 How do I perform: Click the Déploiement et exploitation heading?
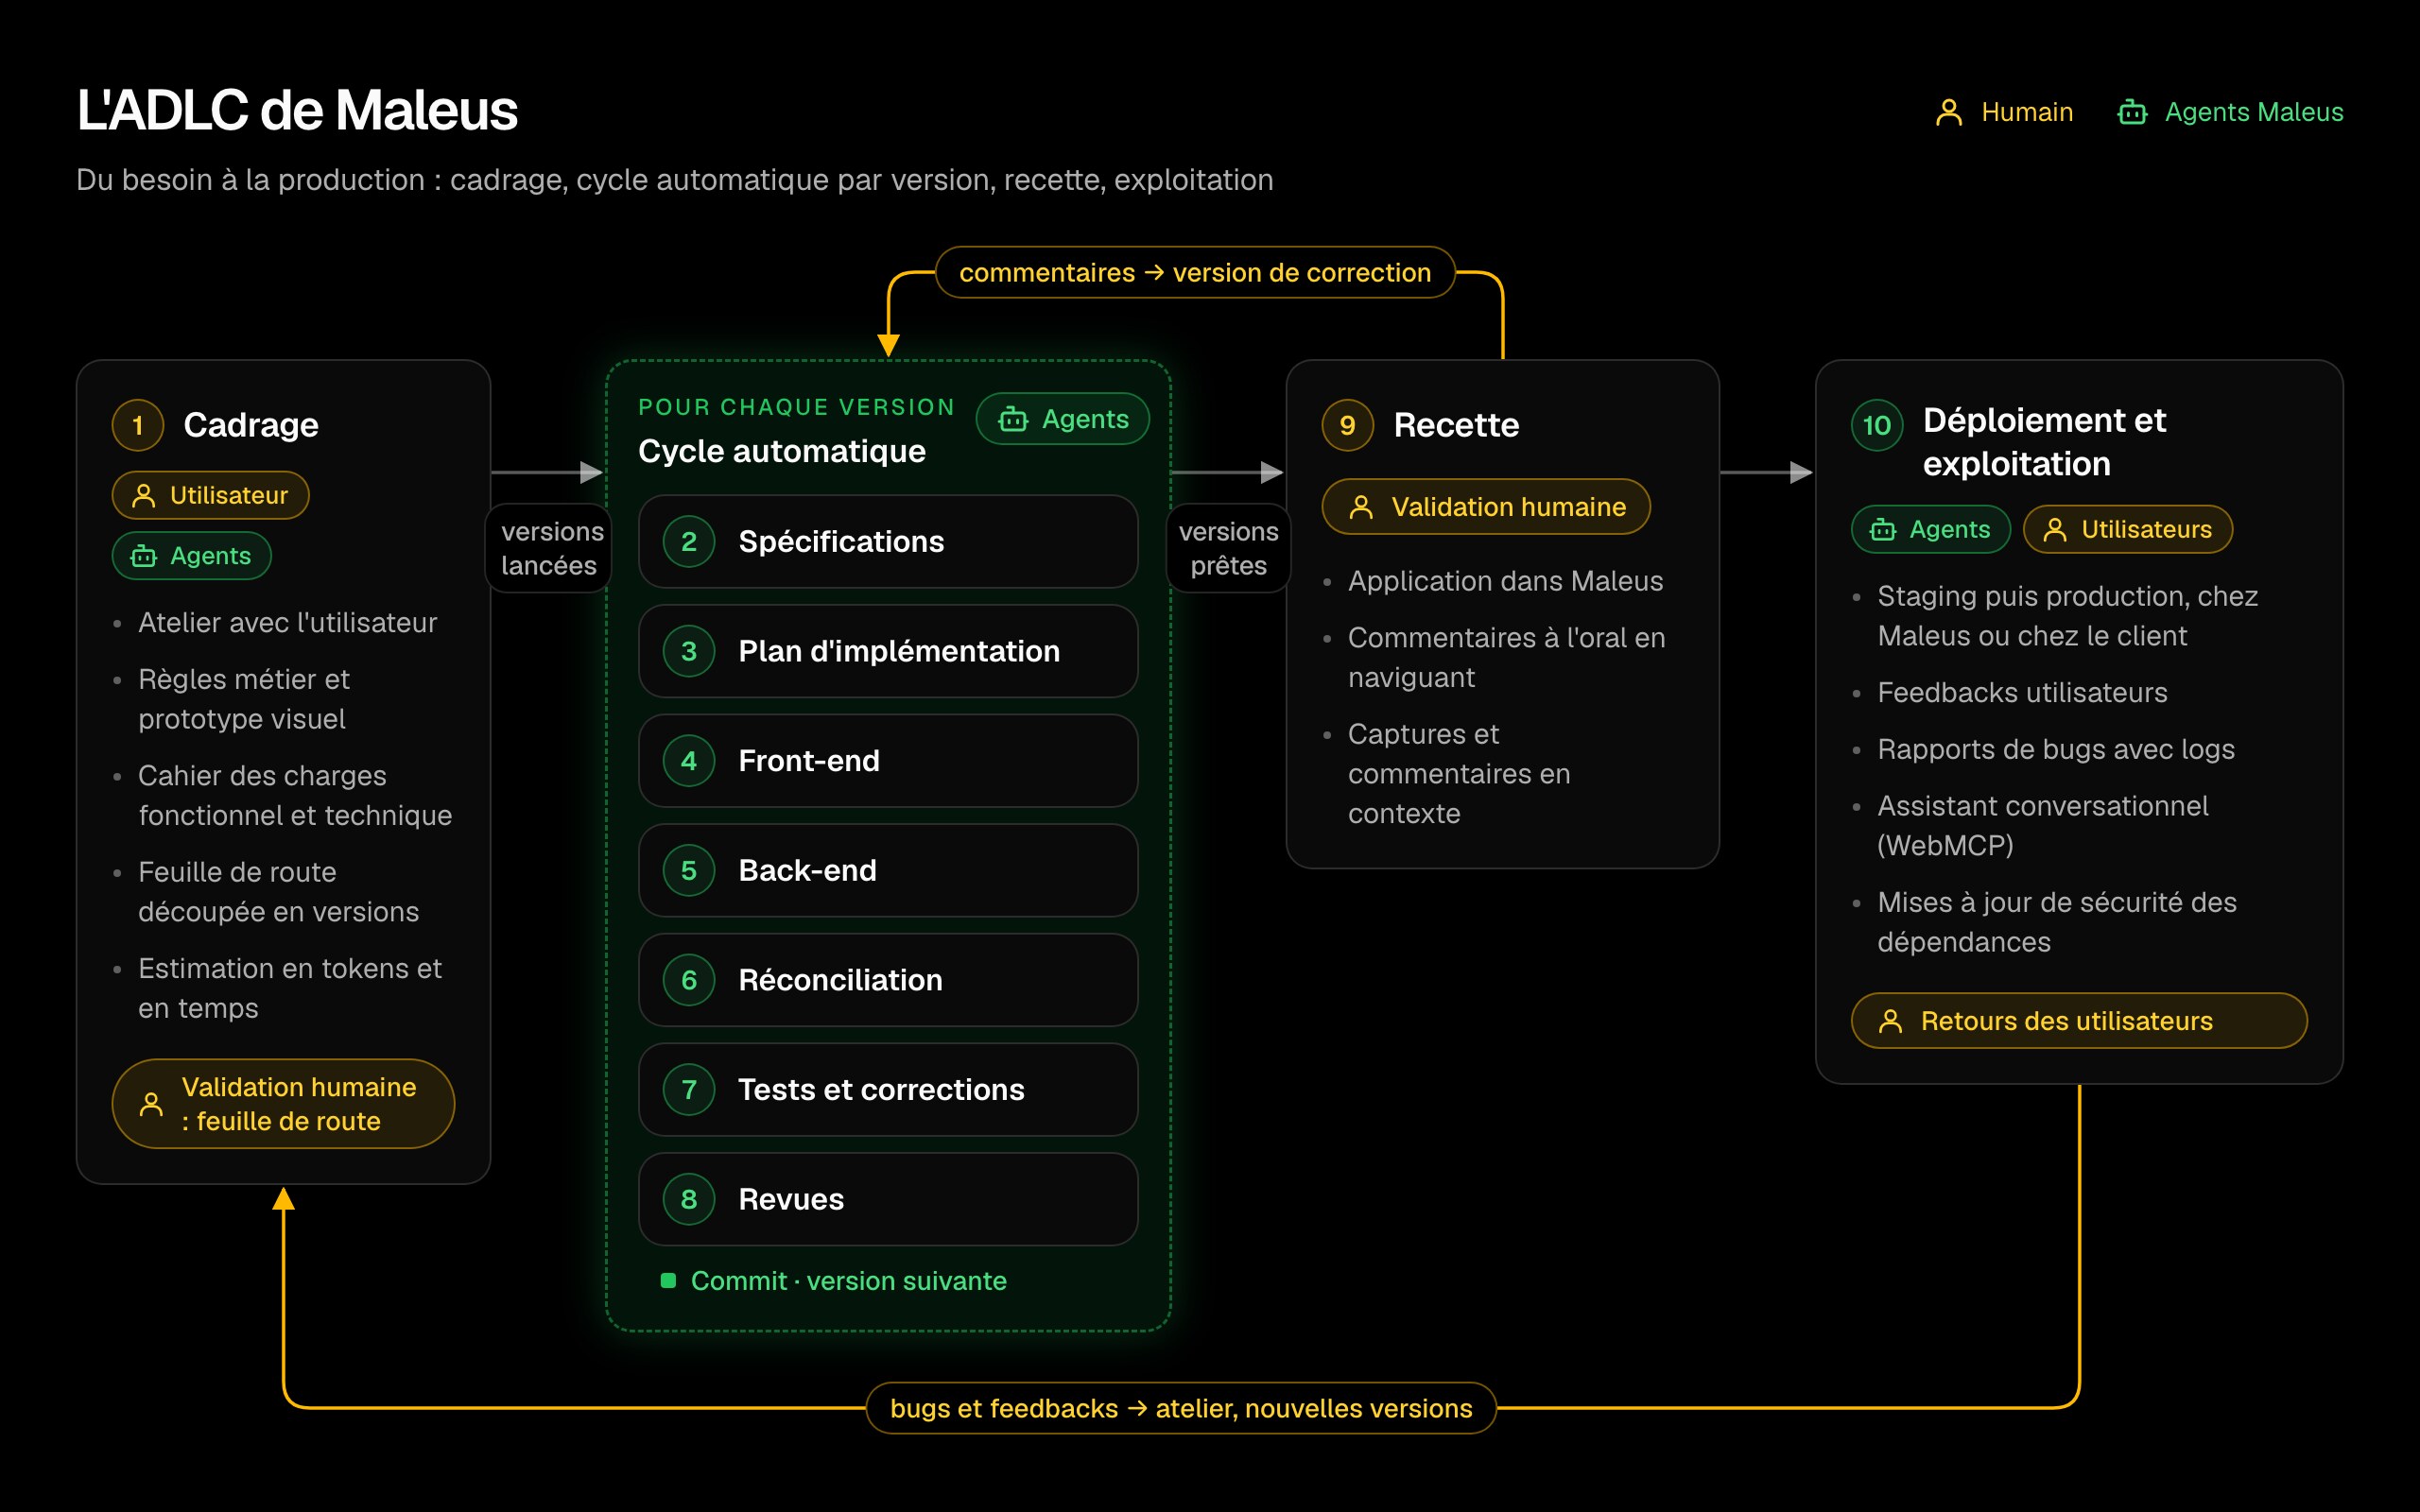coord(2044,442)
